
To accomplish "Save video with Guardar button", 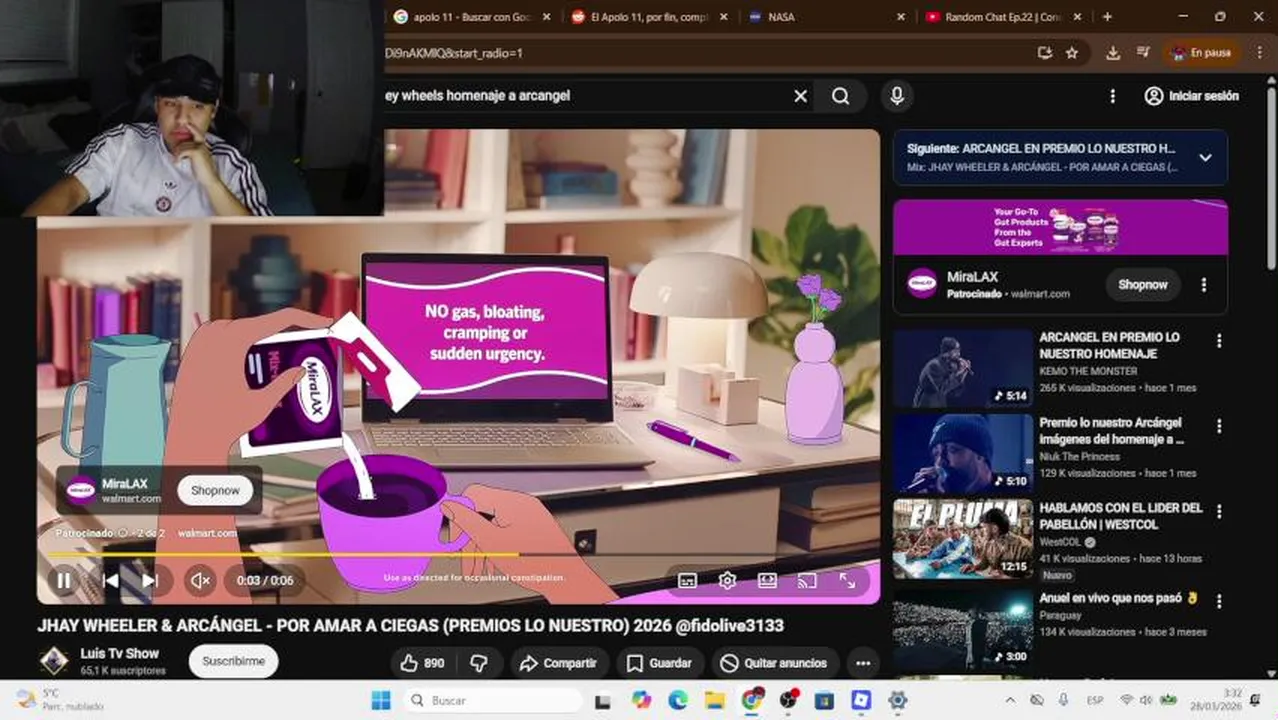I will coord(659,663).
